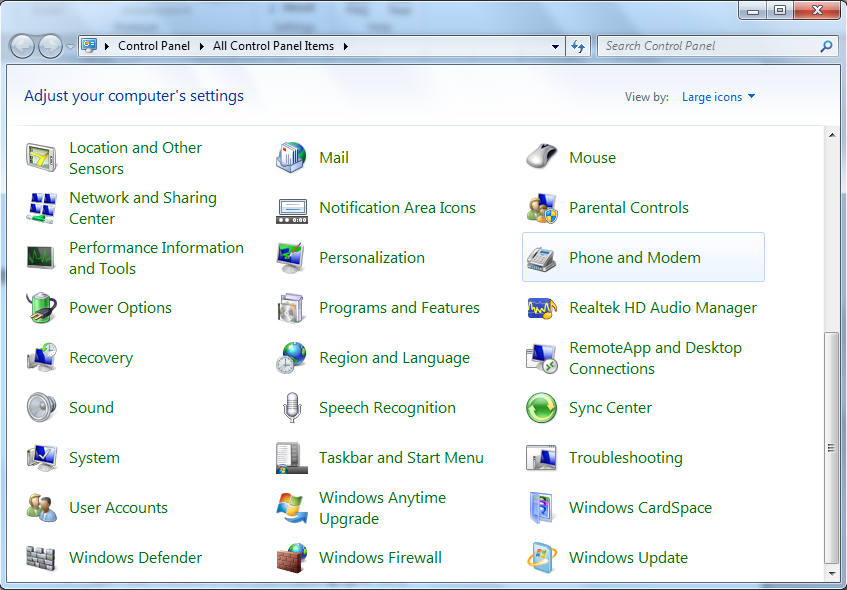The image size is (847, 590).
Task: Open the View by Large icons dropdown
Action: click(718, 97)
